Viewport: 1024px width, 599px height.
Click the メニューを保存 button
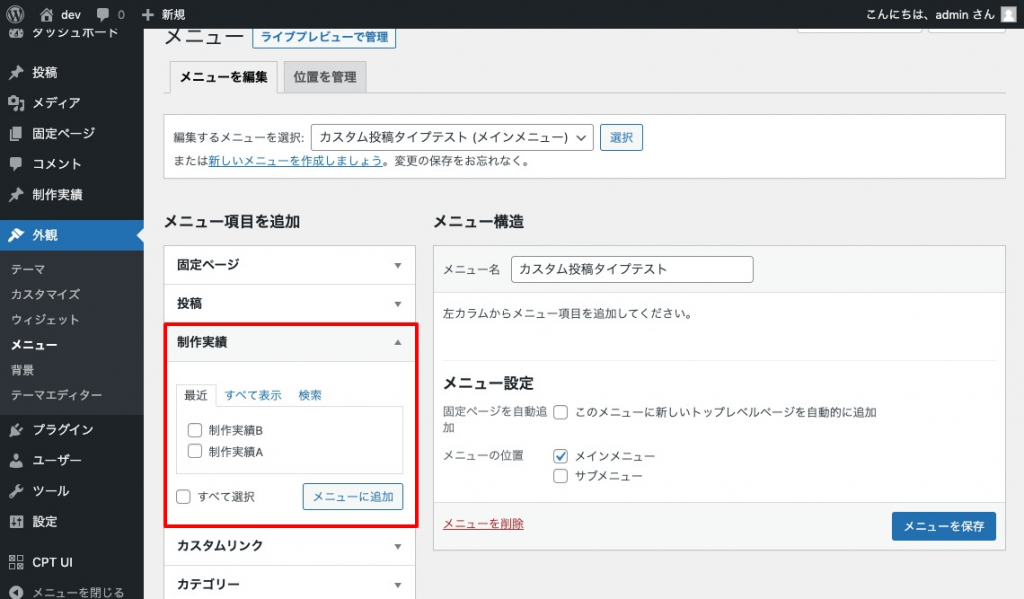(944, 526)
